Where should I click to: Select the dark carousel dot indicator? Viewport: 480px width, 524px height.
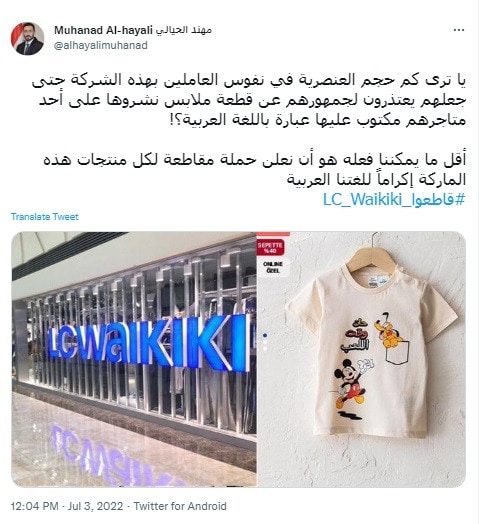(265, 335)
